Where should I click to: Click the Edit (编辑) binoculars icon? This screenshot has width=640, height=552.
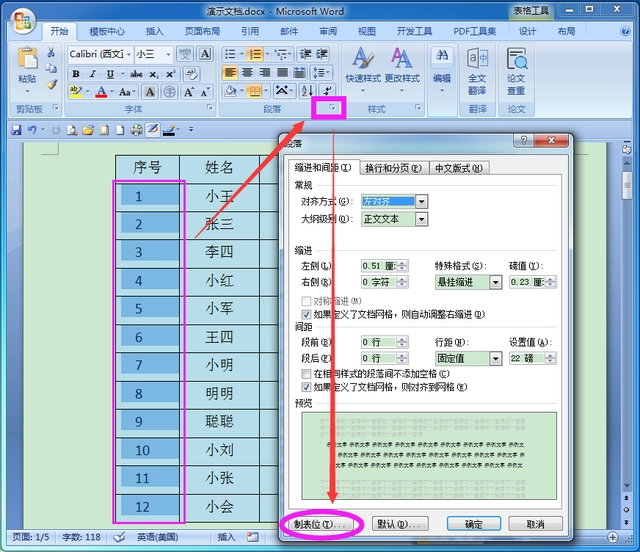(x=441, y=64)
